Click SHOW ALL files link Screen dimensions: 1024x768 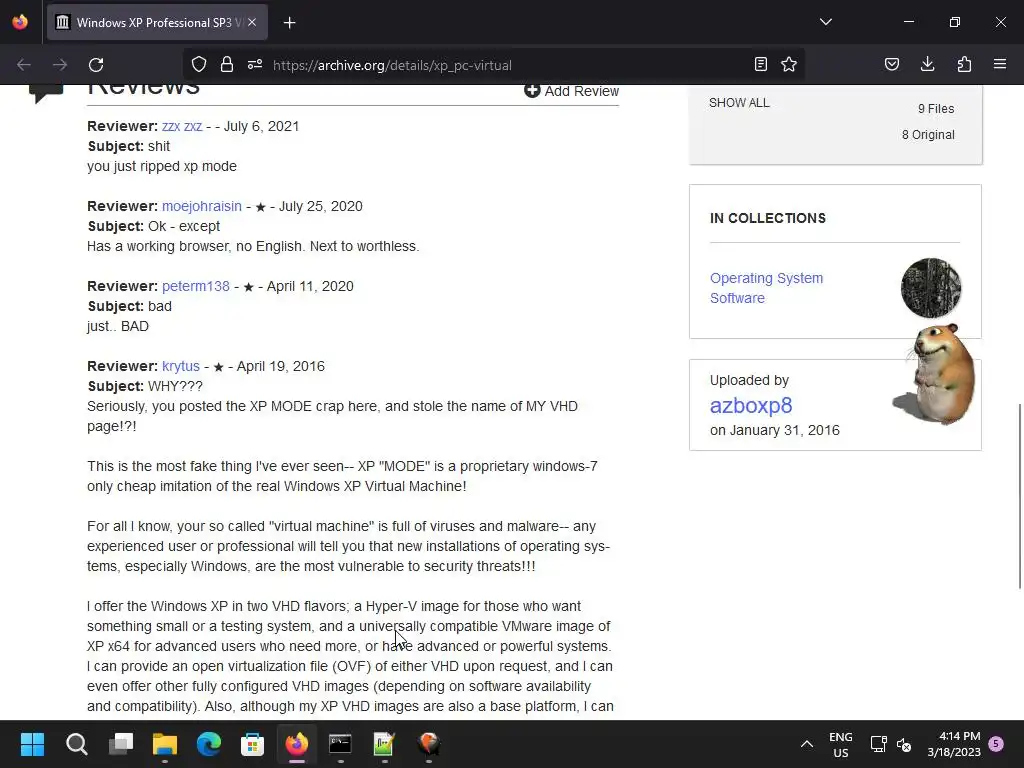coord(739,103)
